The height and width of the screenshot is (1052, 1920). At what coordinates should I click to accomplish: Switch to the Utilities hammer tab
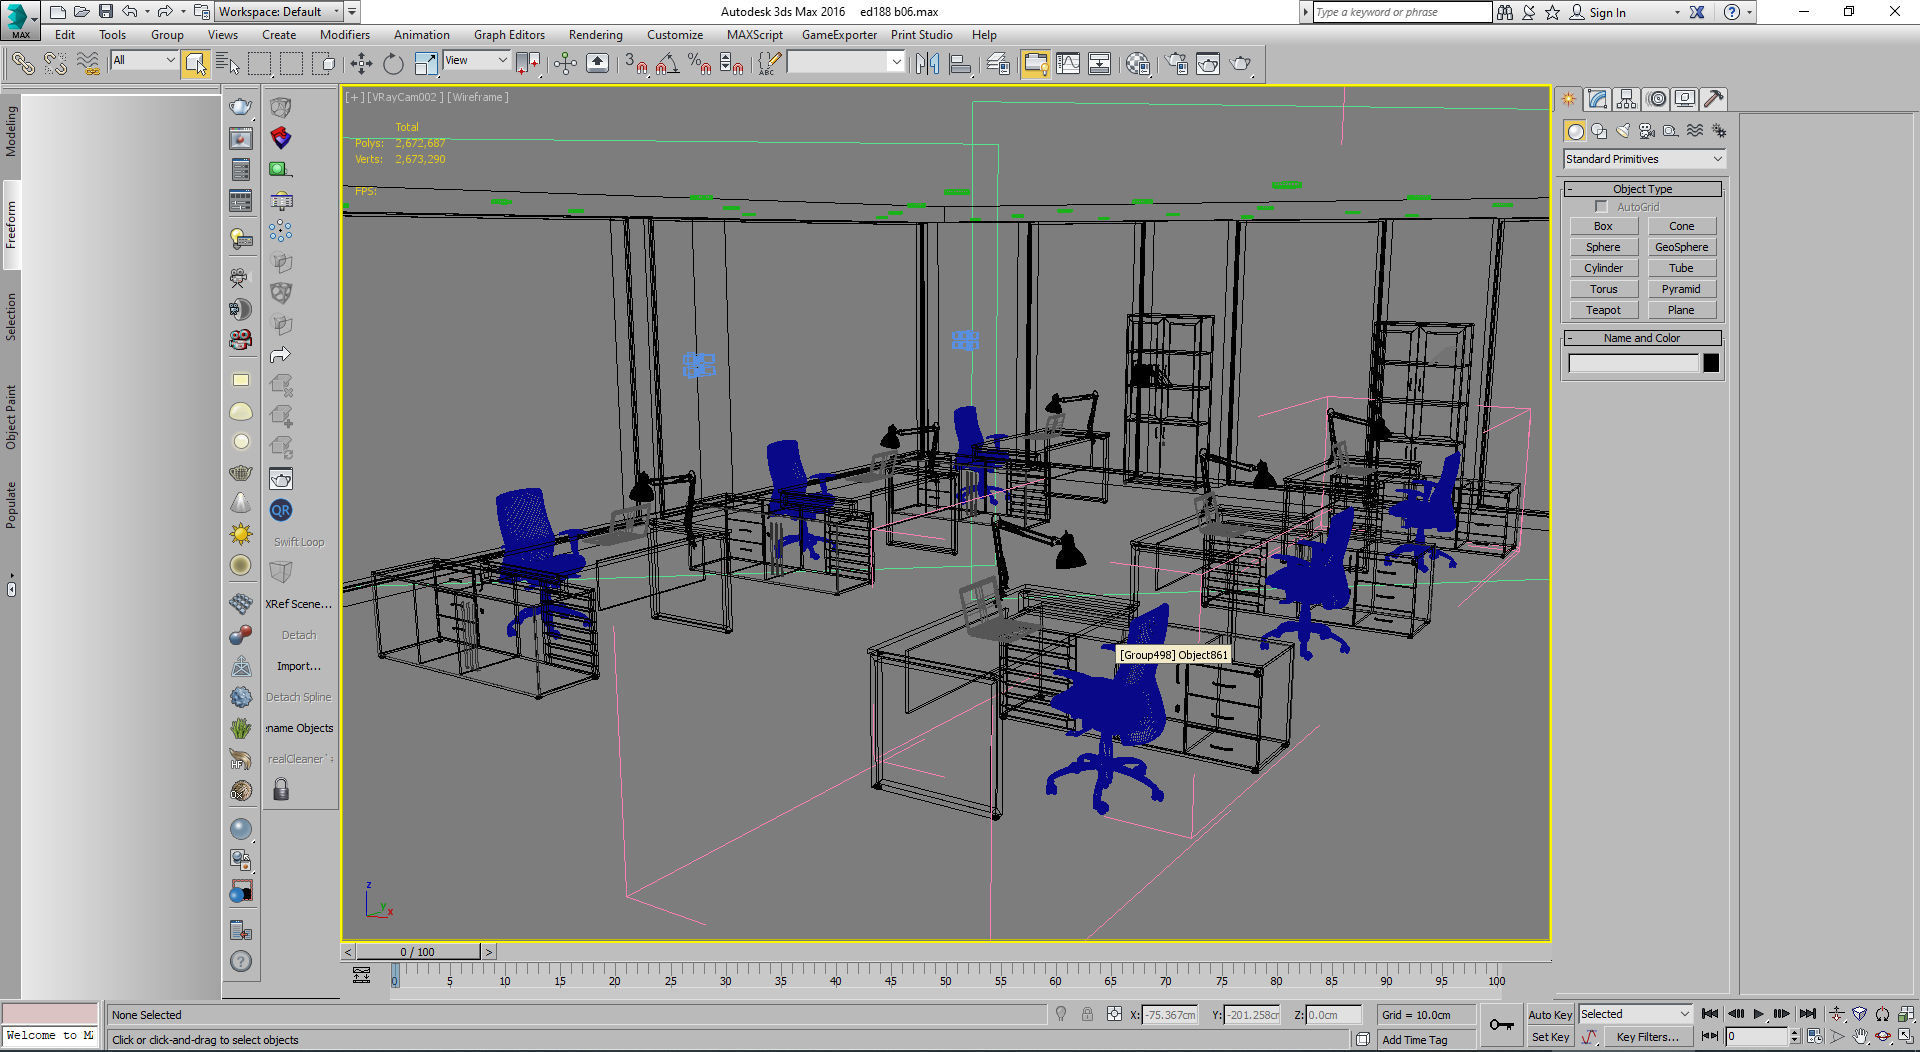coord(1713,99)
